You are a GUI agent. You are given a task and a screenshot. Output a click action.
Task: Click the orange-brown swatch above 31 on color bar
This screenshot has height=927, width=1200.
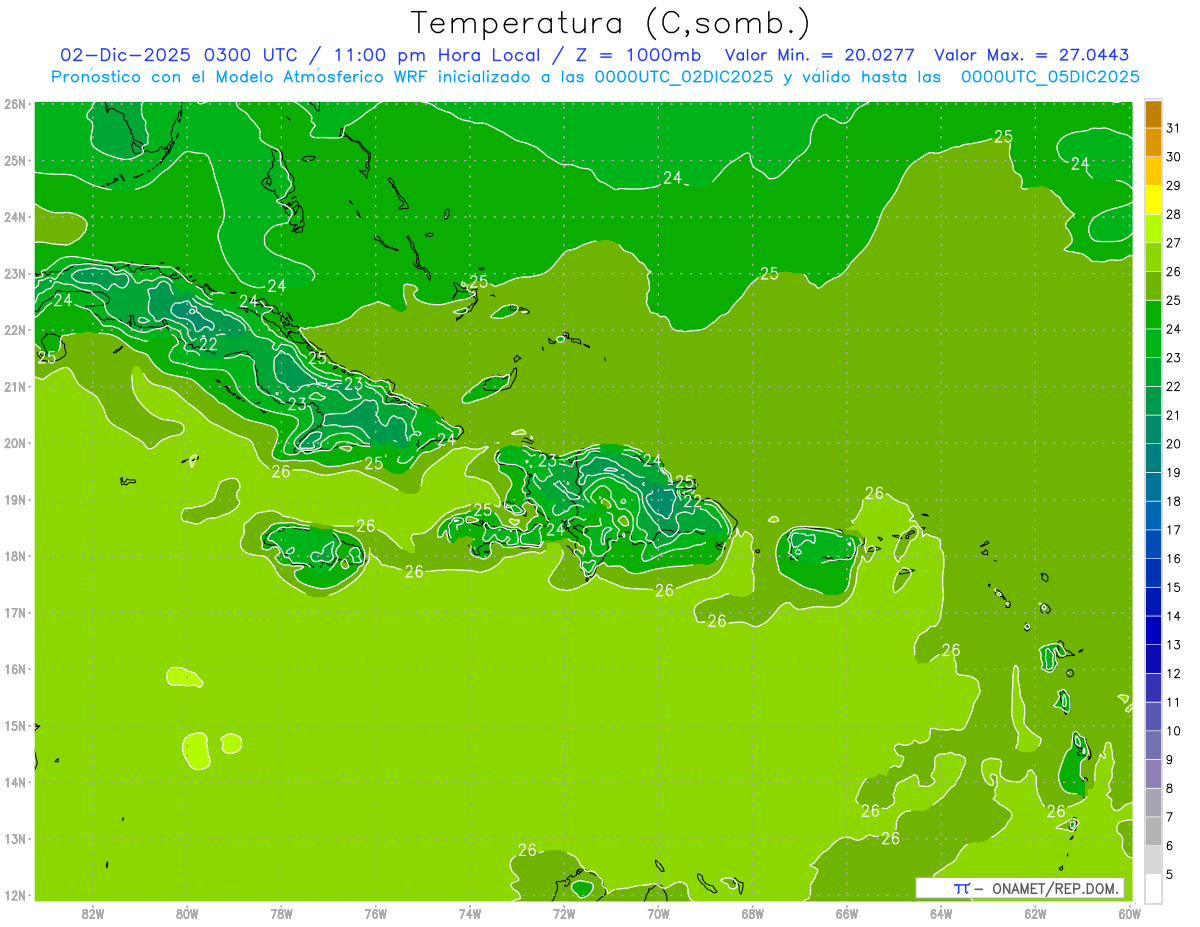(1154, 114)
